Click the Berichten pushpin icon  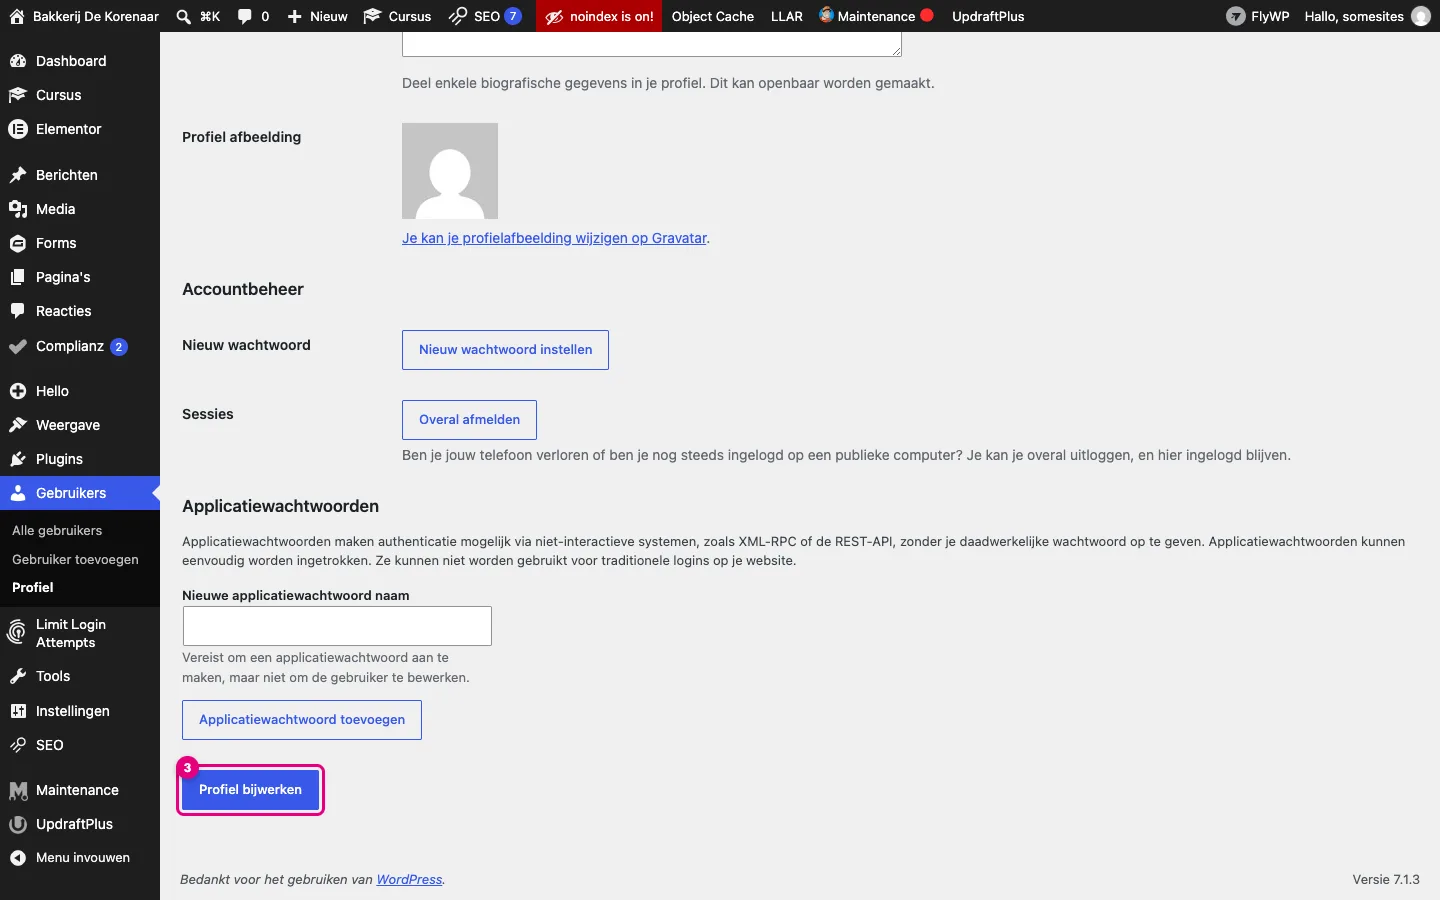(17, 175)
